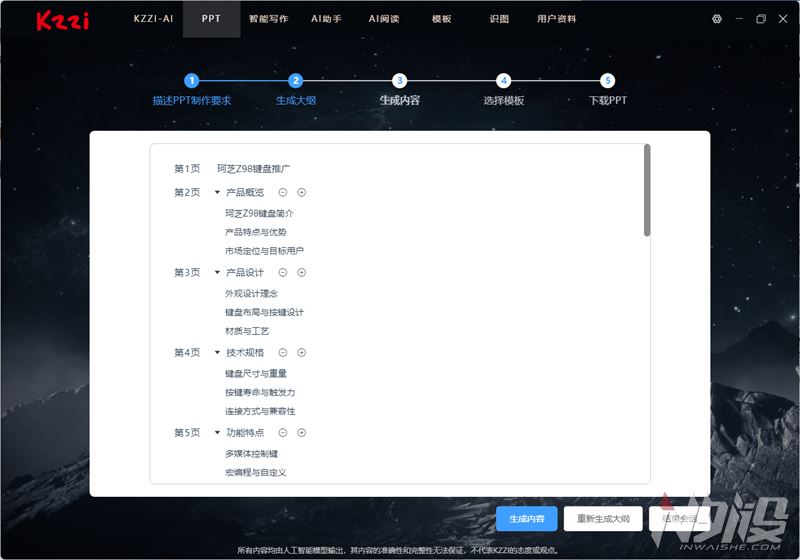Go to step 1 circle 描述PPT制作要求
Viewport: 800px width, 560px height.
click(192, 81)
